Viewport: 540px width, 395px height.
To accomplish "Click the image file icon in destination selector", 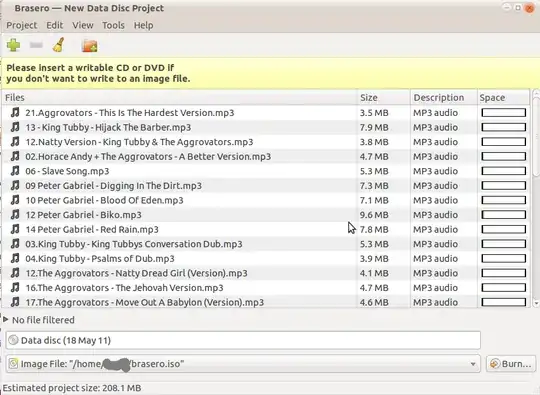I will pyautogui.click(x=13, y=364).
